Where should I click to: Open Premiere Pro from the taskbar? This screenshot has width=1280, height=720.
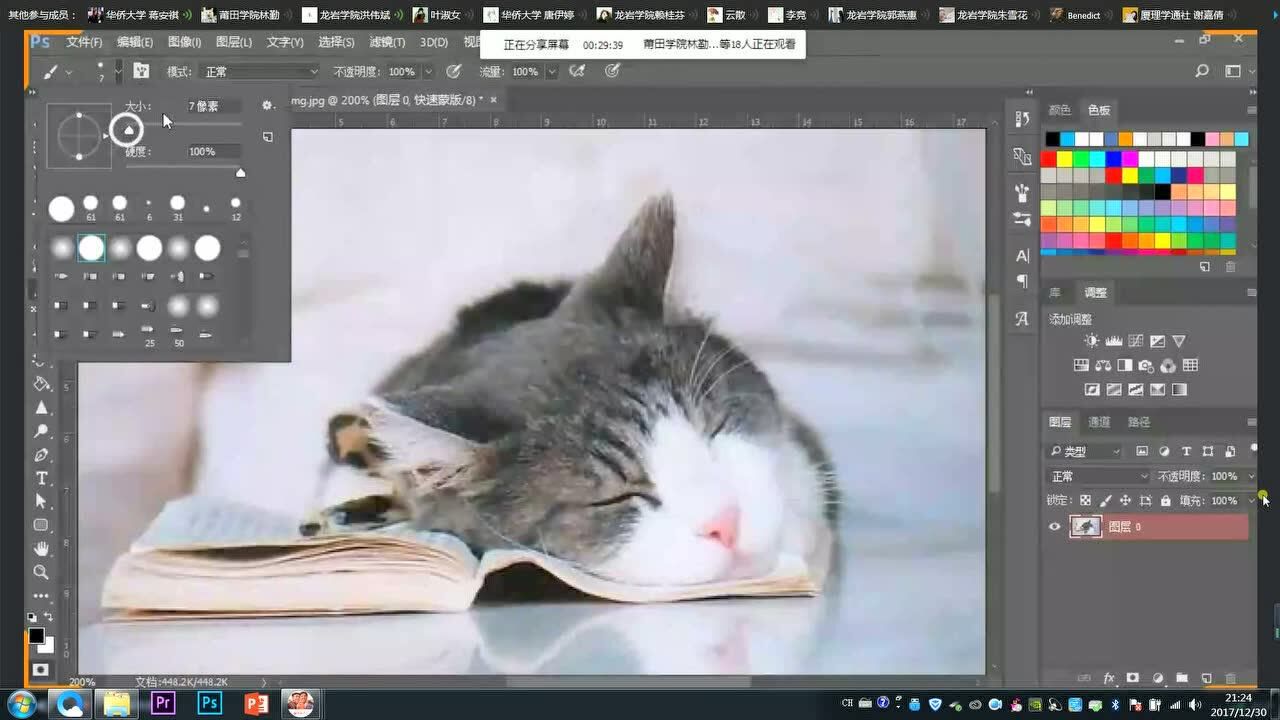163,703
